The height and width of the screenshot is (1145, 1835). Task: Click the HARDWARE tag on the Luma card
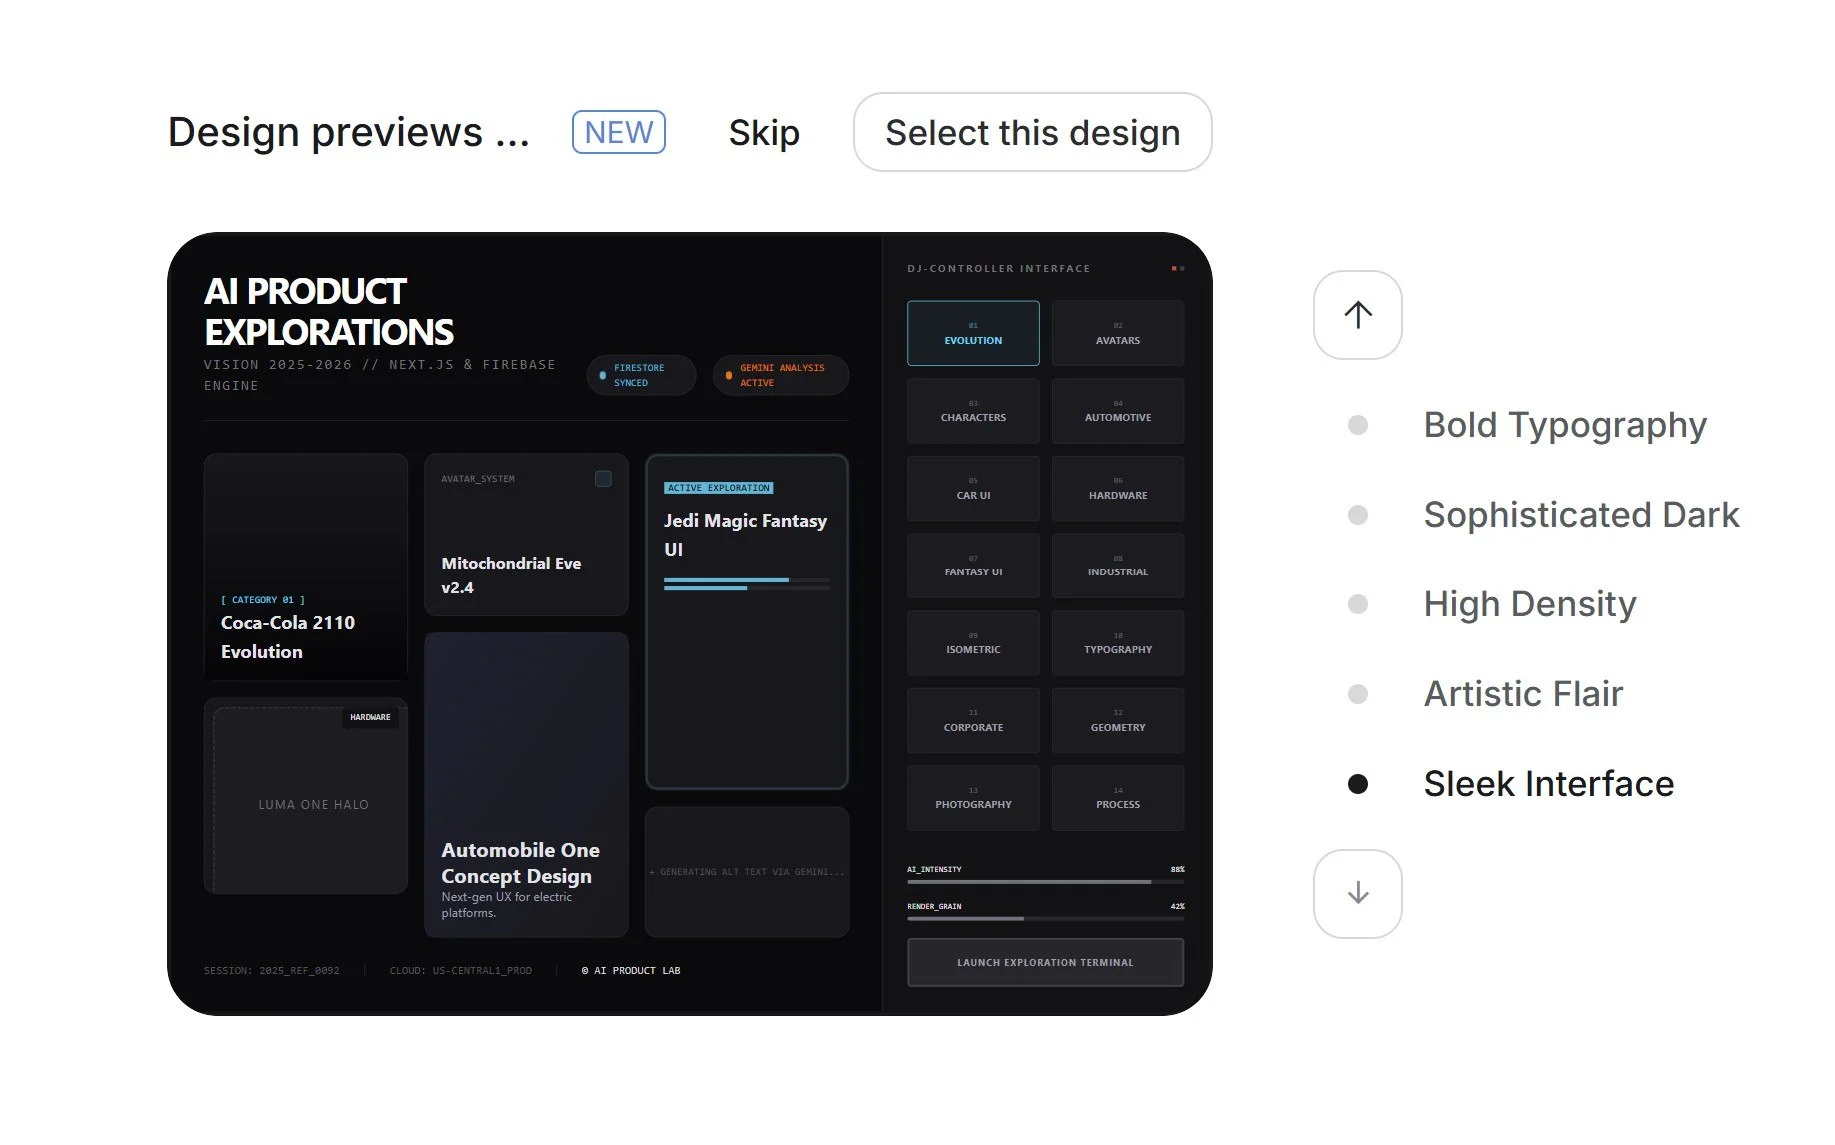pos(370,717)
